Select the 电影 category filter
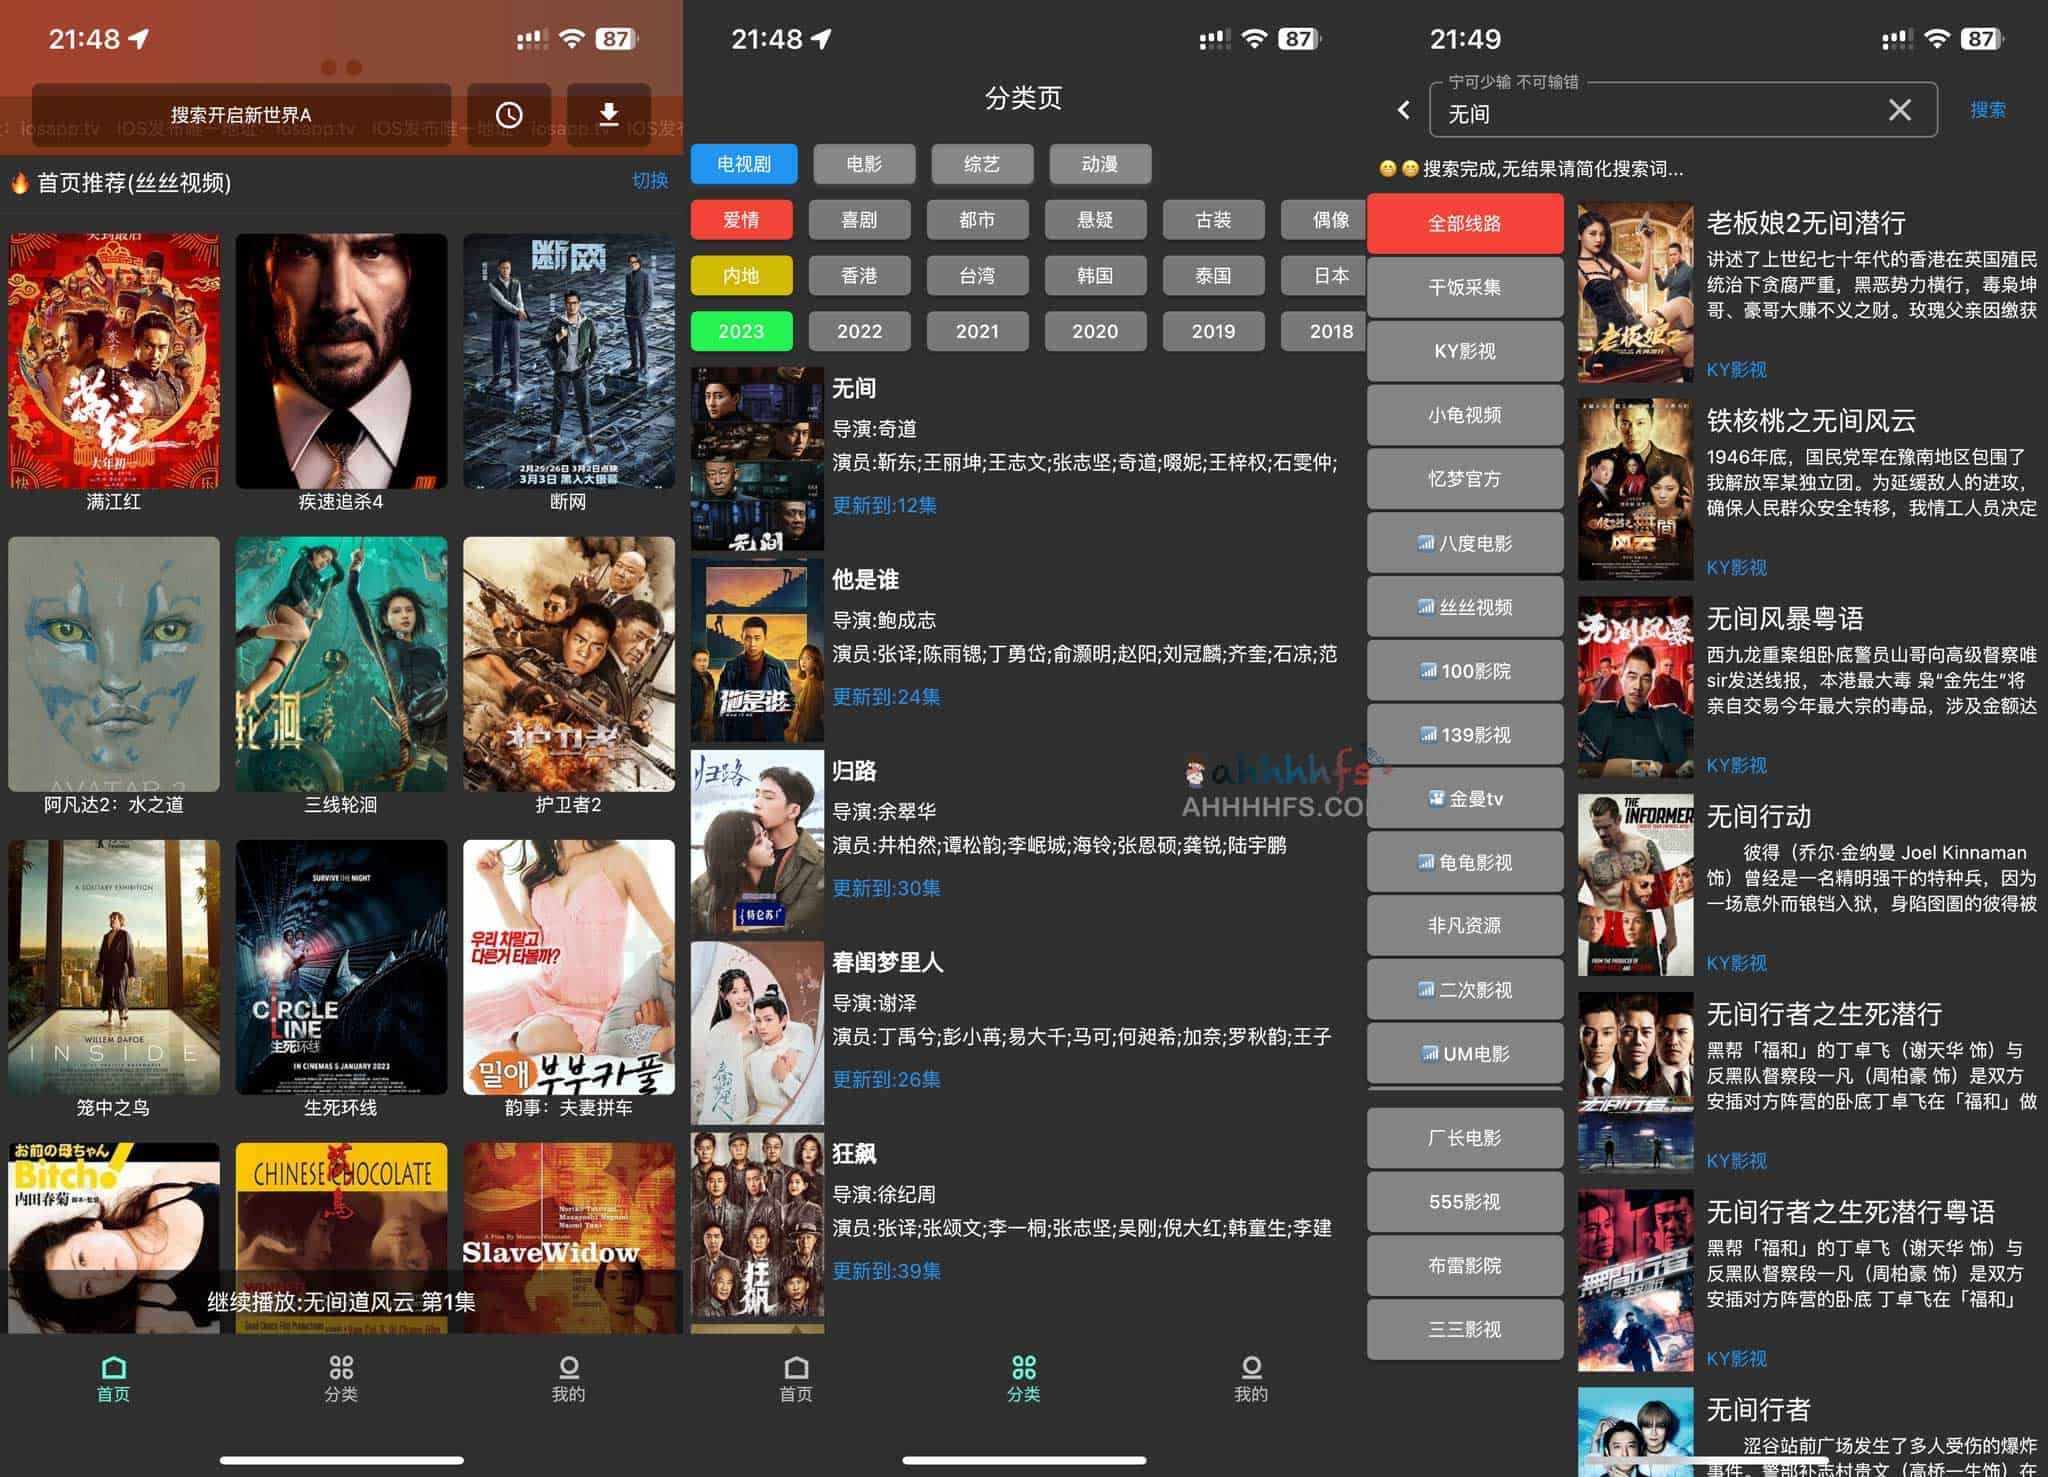2048x1477 pixels. coord(863,164)
